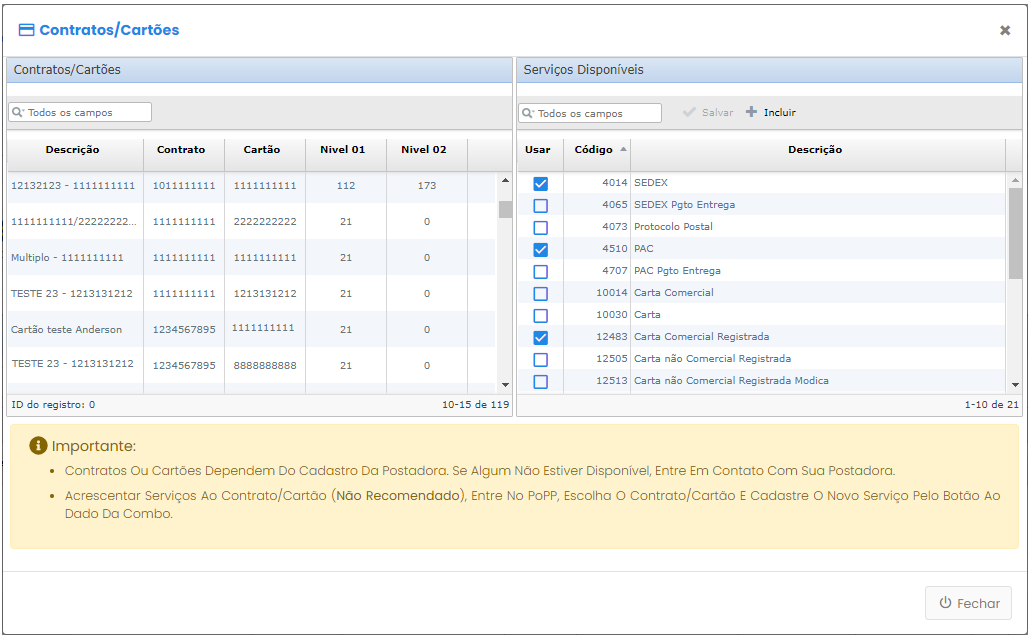Click the '1-10 de 21' record counter
This screenshot has width=1032, height=636.
pos(991,405)
